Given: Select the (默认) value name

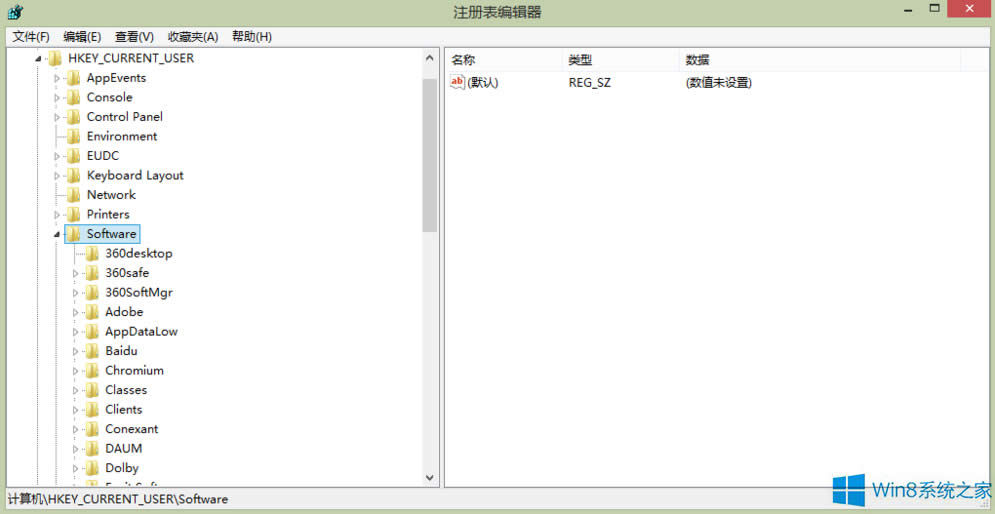Looking at the screenshot, I should [x=483, y=82].
